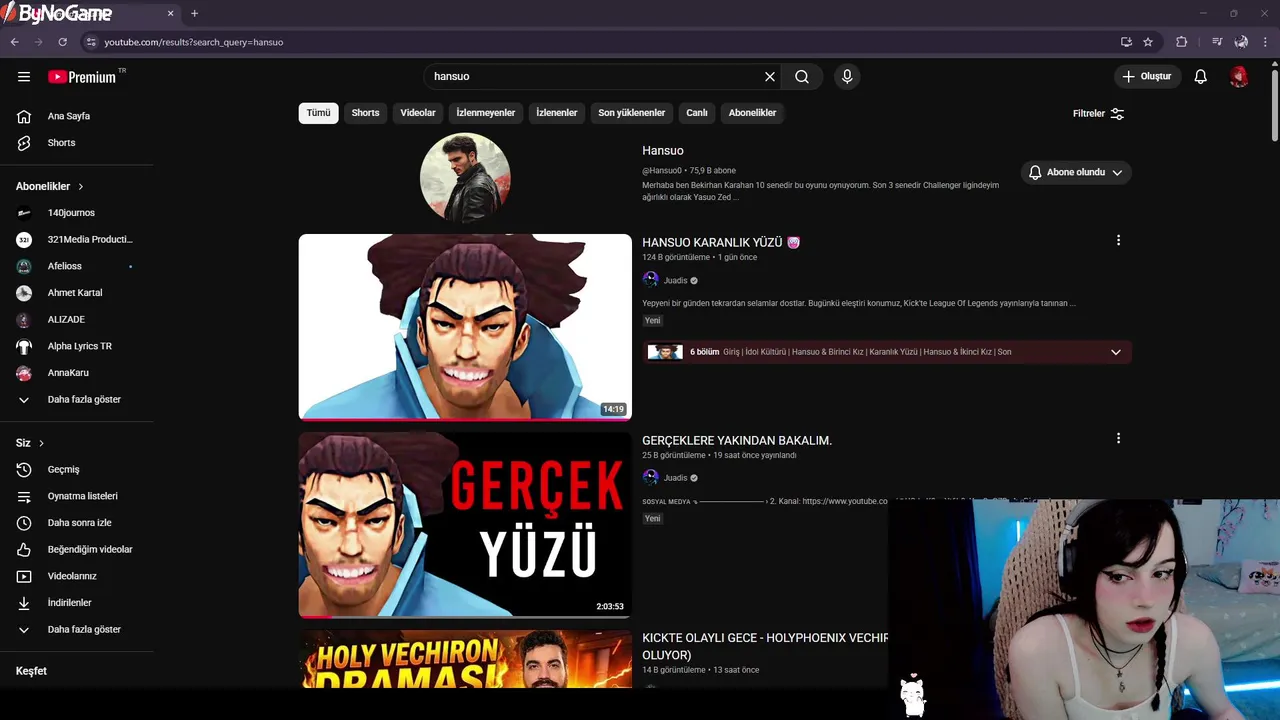Select the Abonelikler filter chip
This screenshot has width=1280, height=720.
[752, 113]
